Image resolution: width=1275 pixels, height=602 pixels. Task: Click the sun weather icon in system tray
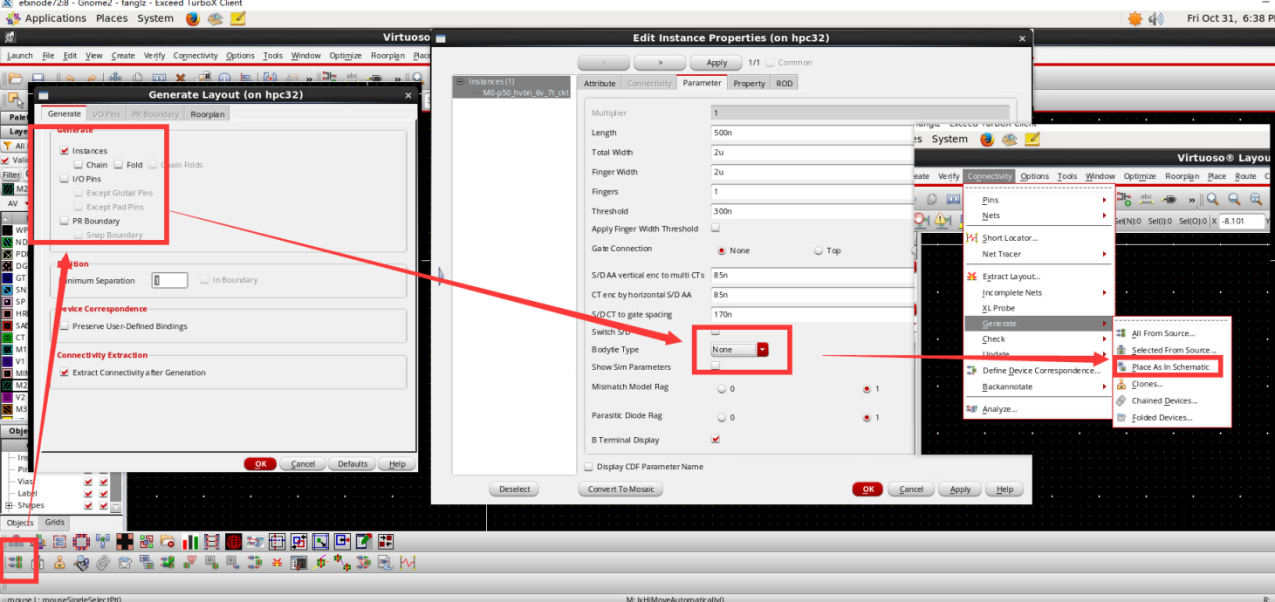coord(1134,18)
